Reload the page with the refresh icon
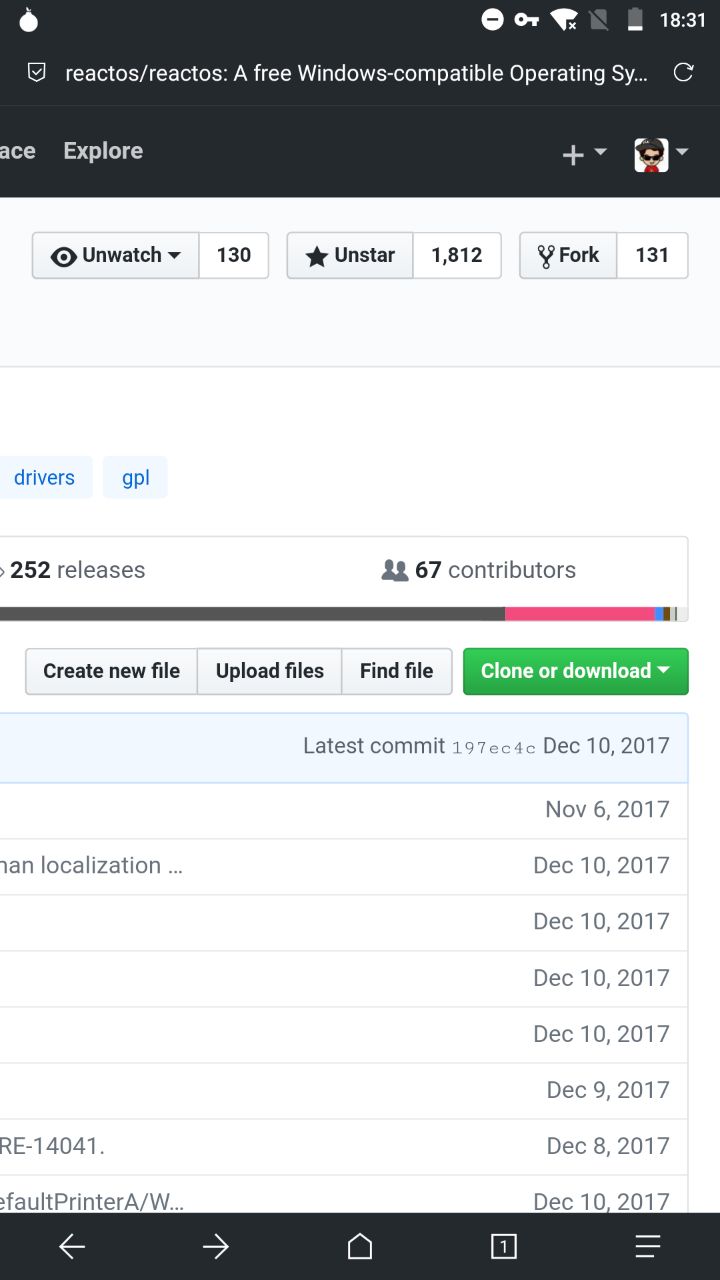720x1280 pixels. point(684,73)
